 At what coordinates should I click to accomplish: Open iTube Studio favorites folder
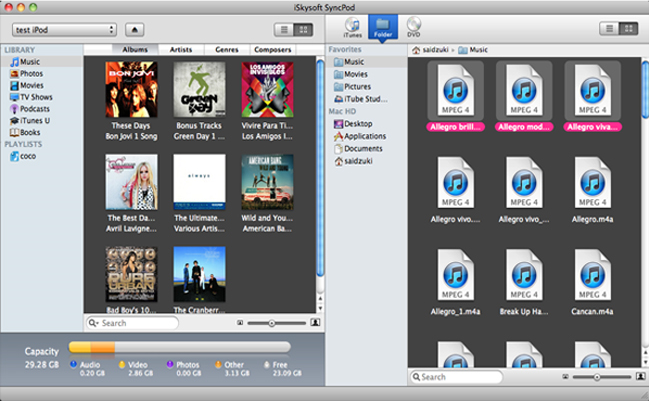pos(366,99)
